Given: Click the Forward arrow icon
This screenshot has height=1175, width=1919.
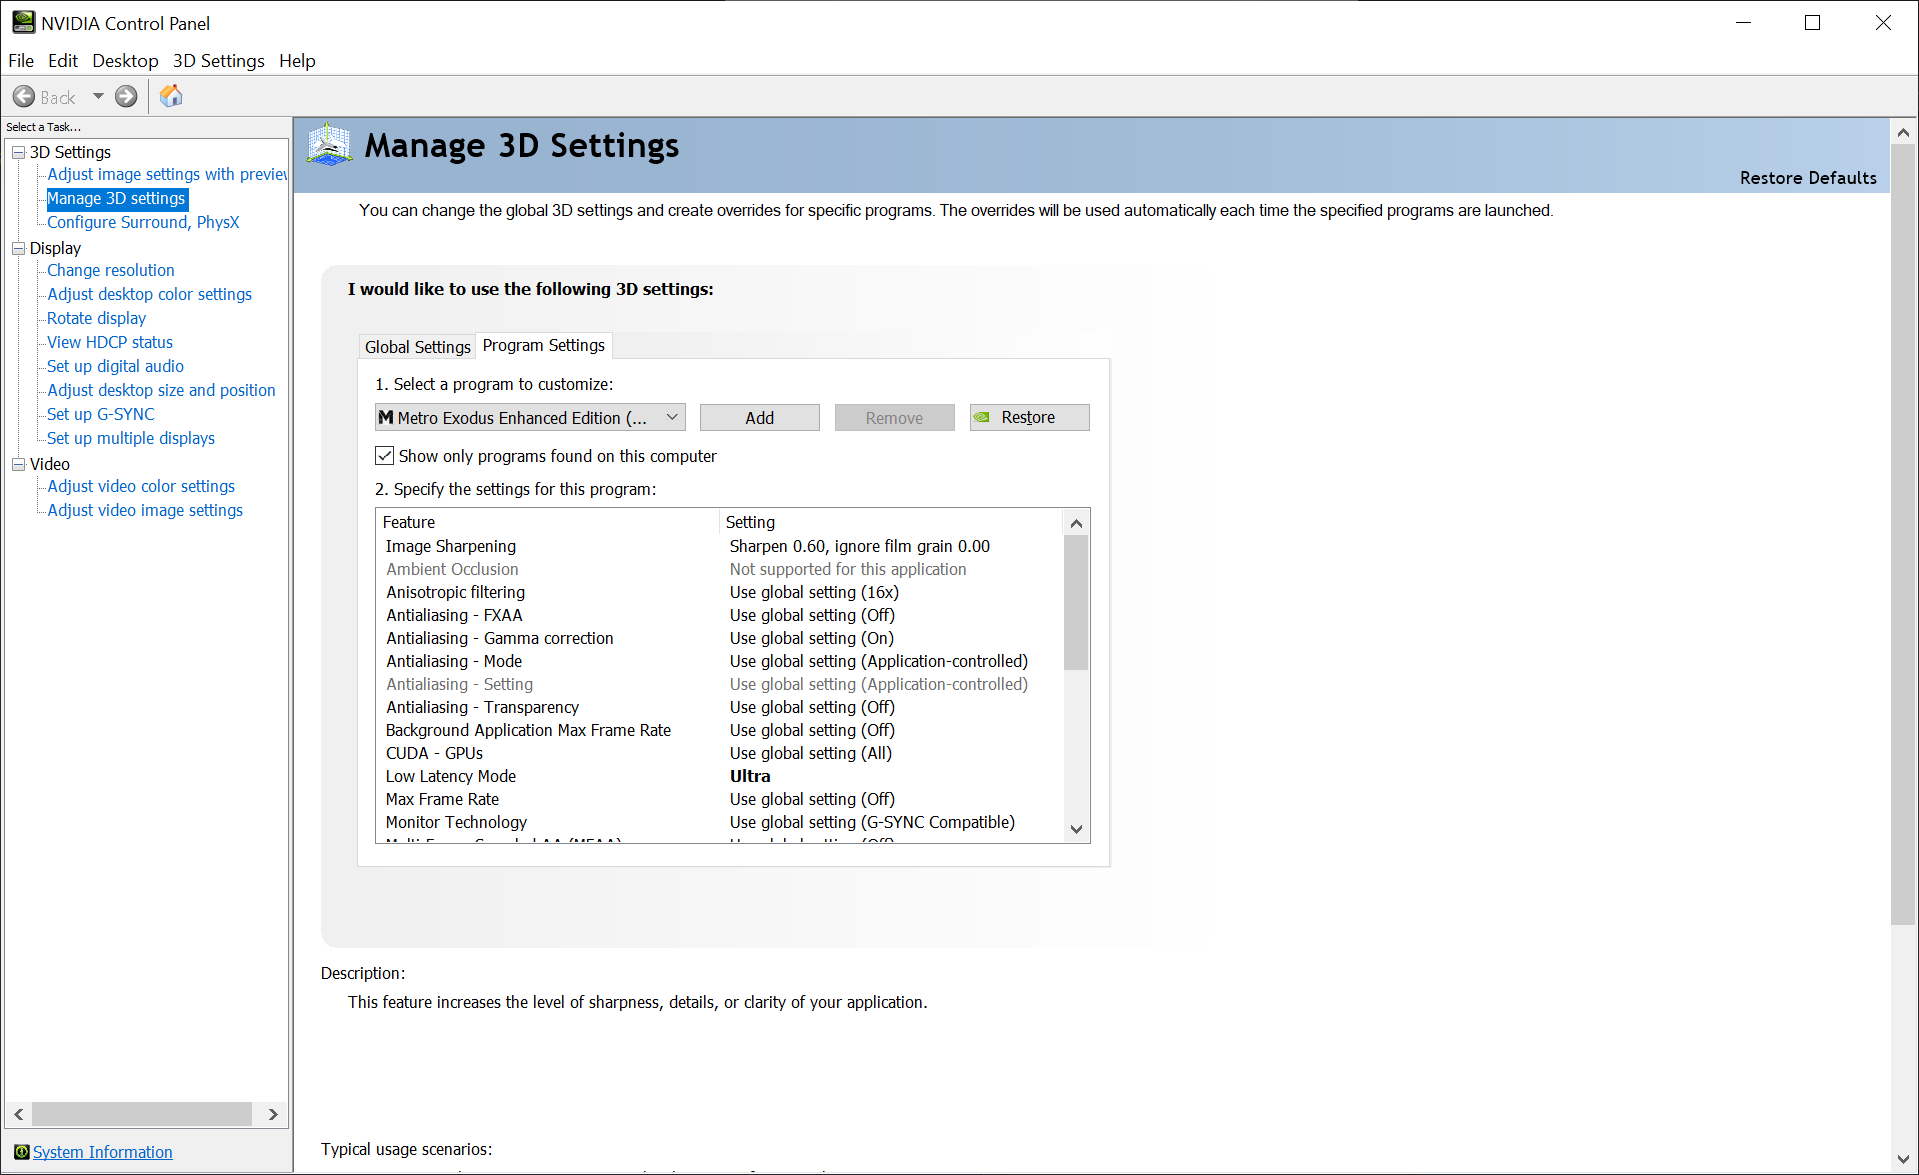Looking at the screenshot, I should (126, 97).
